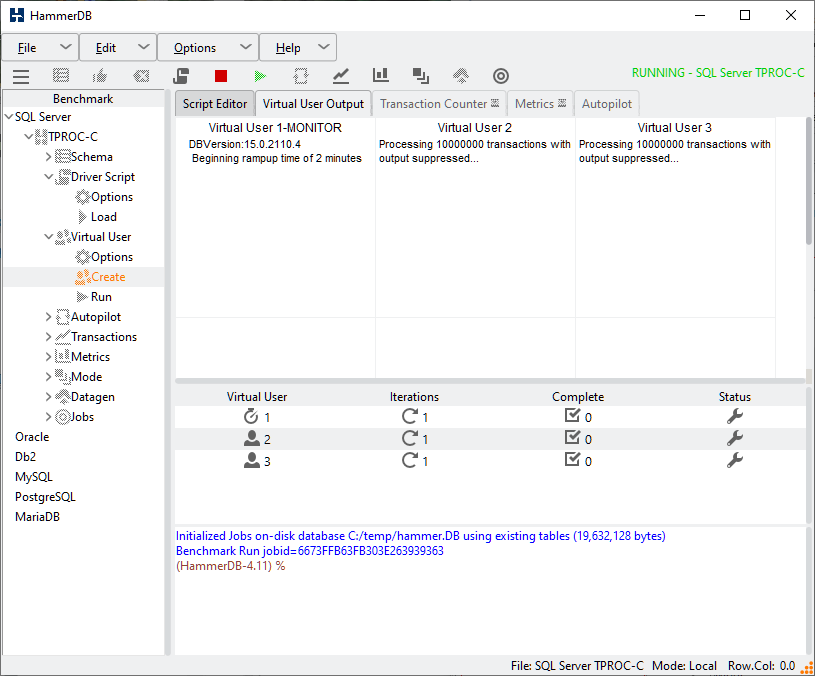Switch to the Metrics tab
The width and height of the screenshot is (815, 676).
point(541,104)
